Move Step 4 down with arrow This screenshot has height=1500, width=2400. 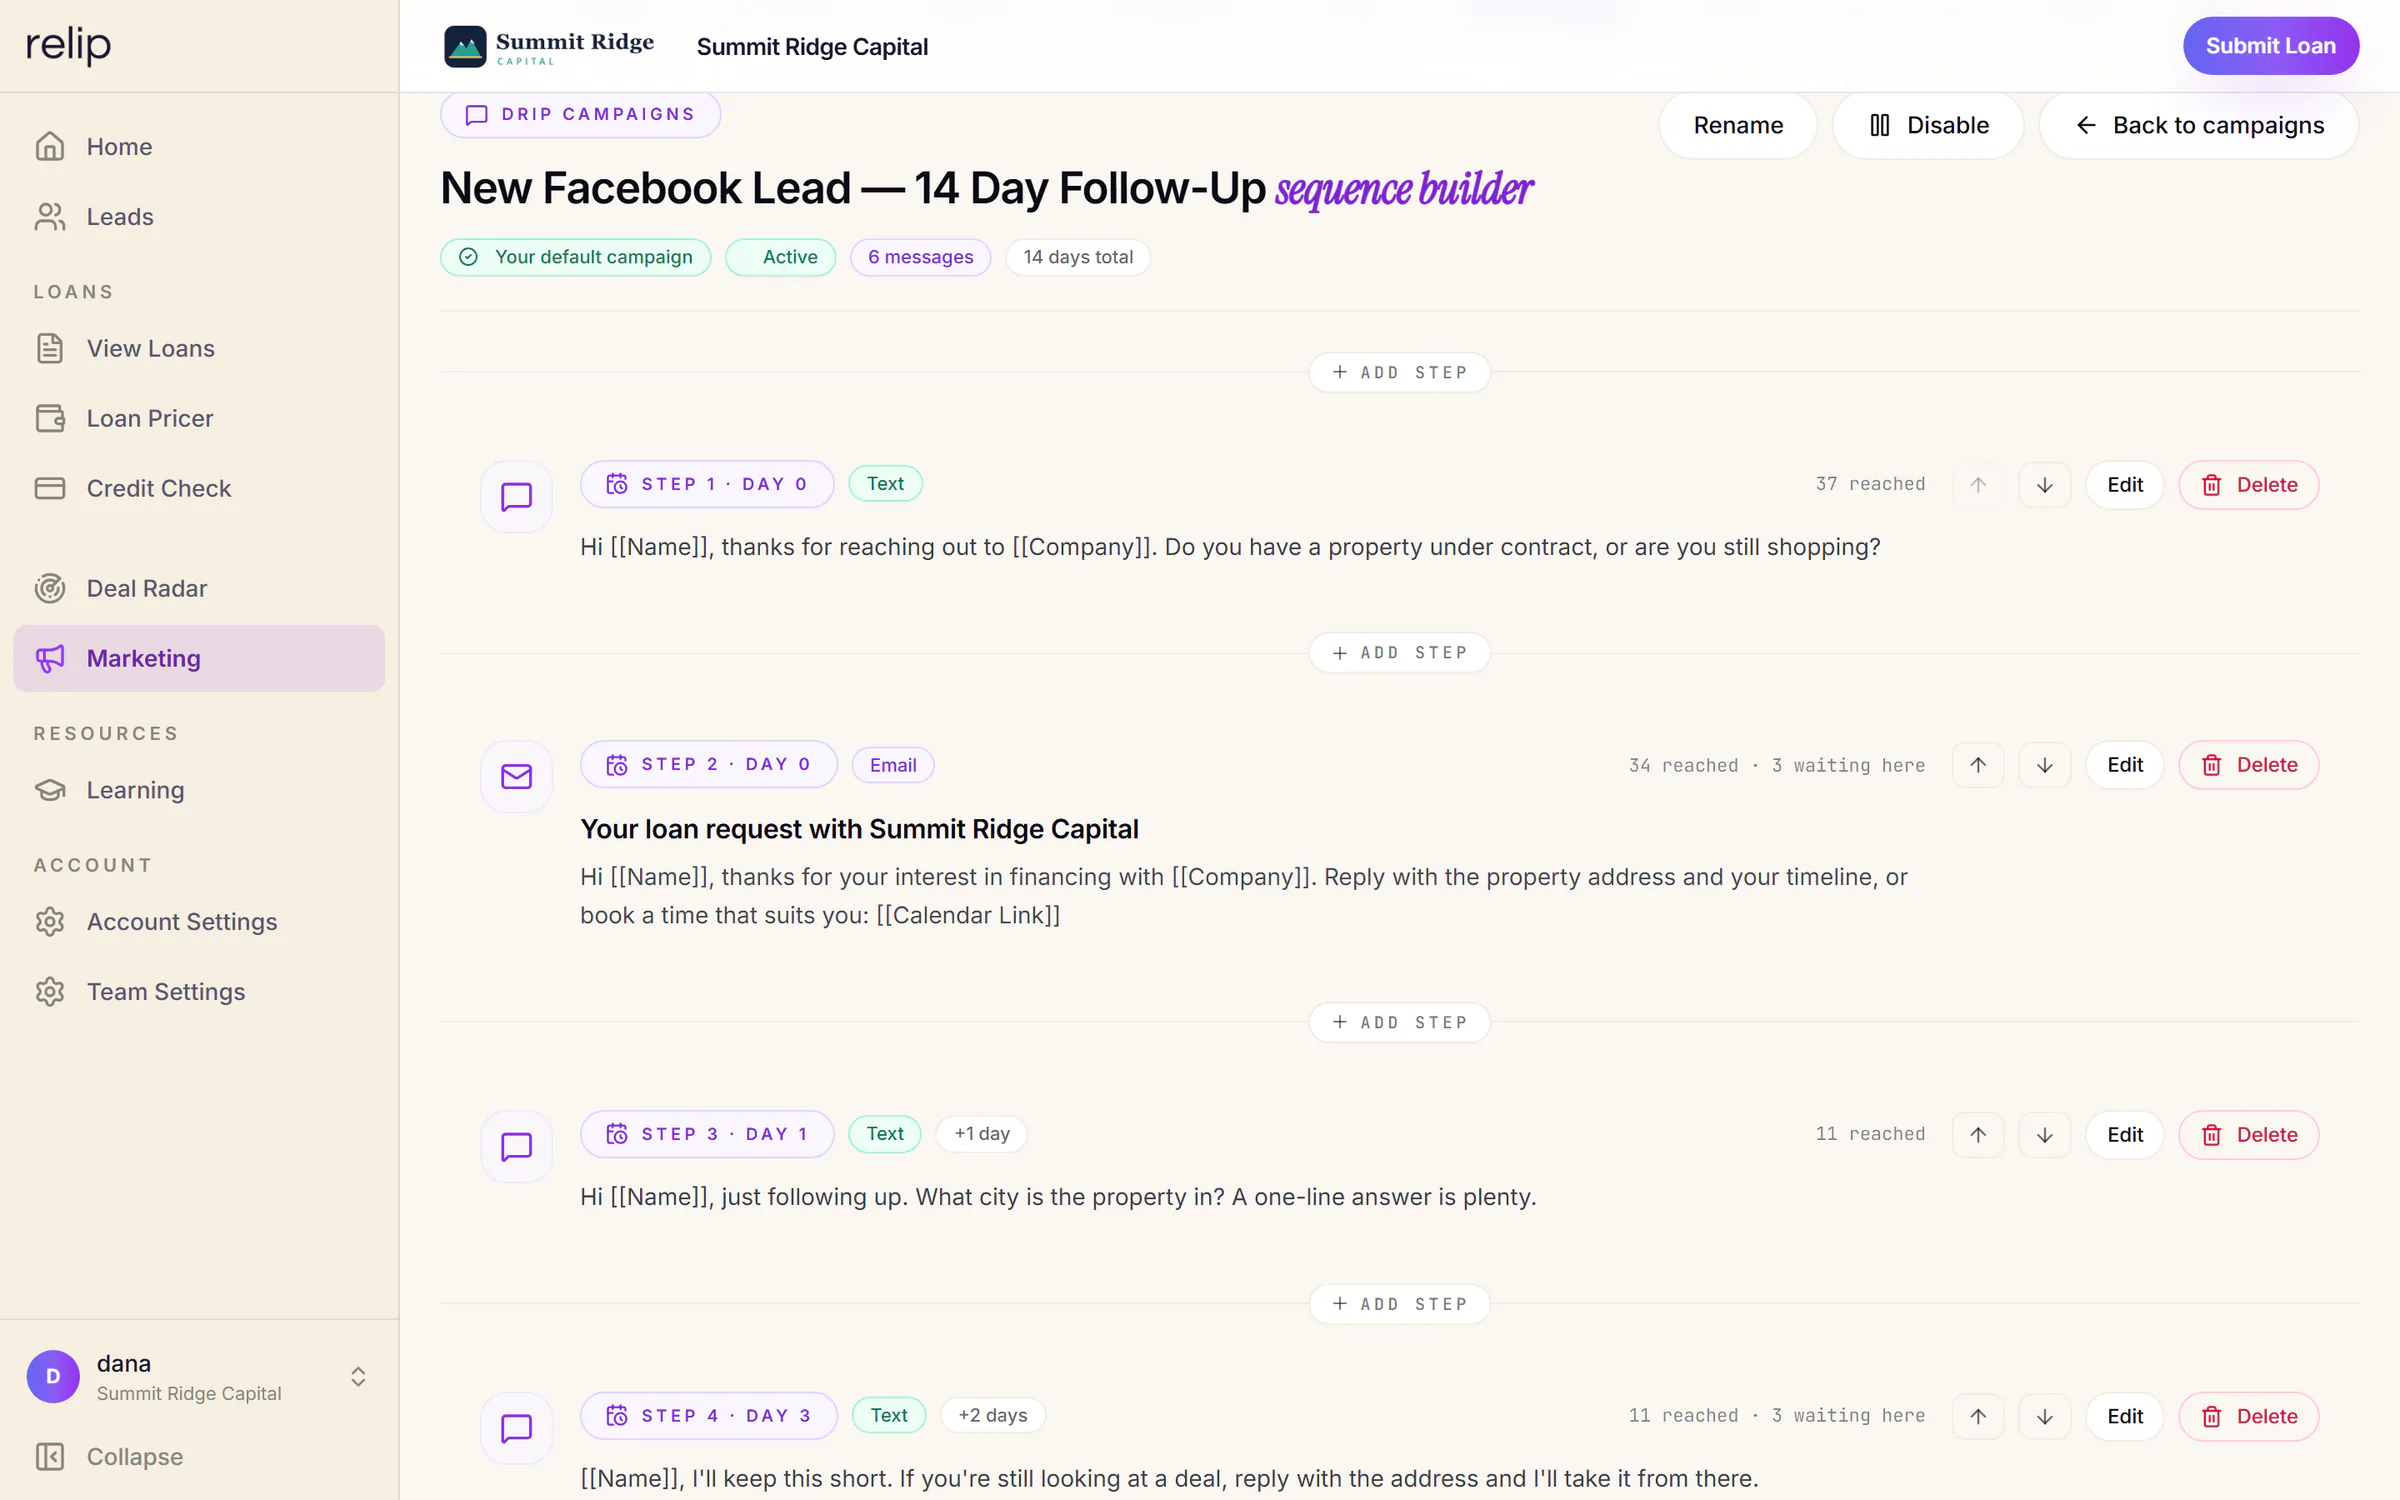2044,1417
